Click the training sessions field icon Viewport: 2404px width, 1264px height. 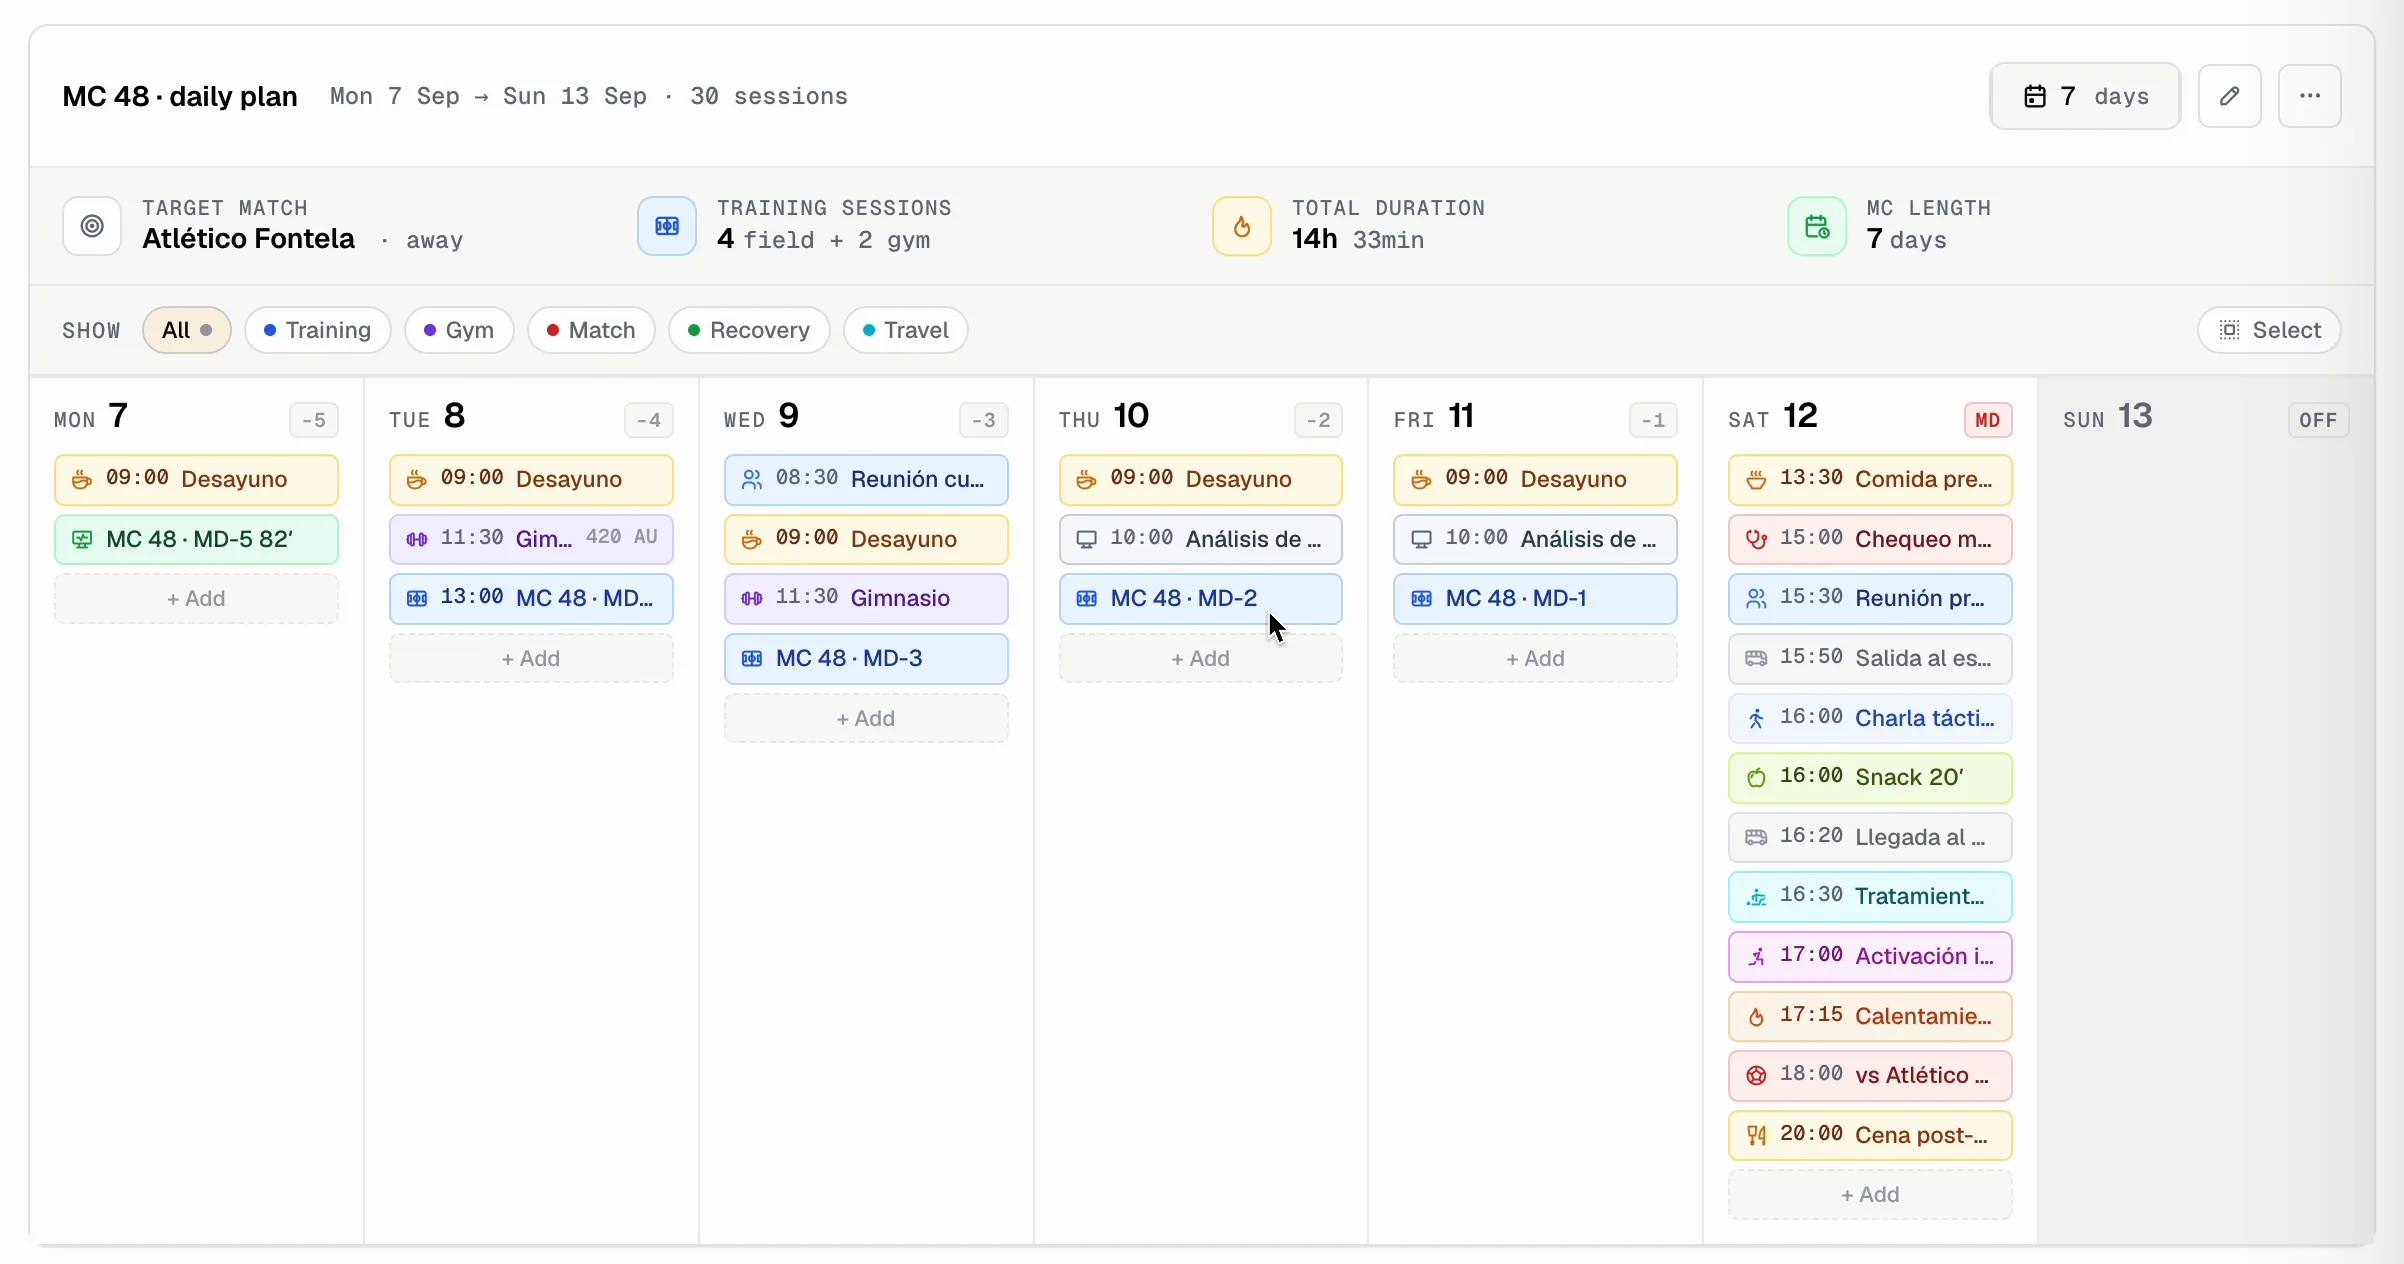(x=667, y=226)
